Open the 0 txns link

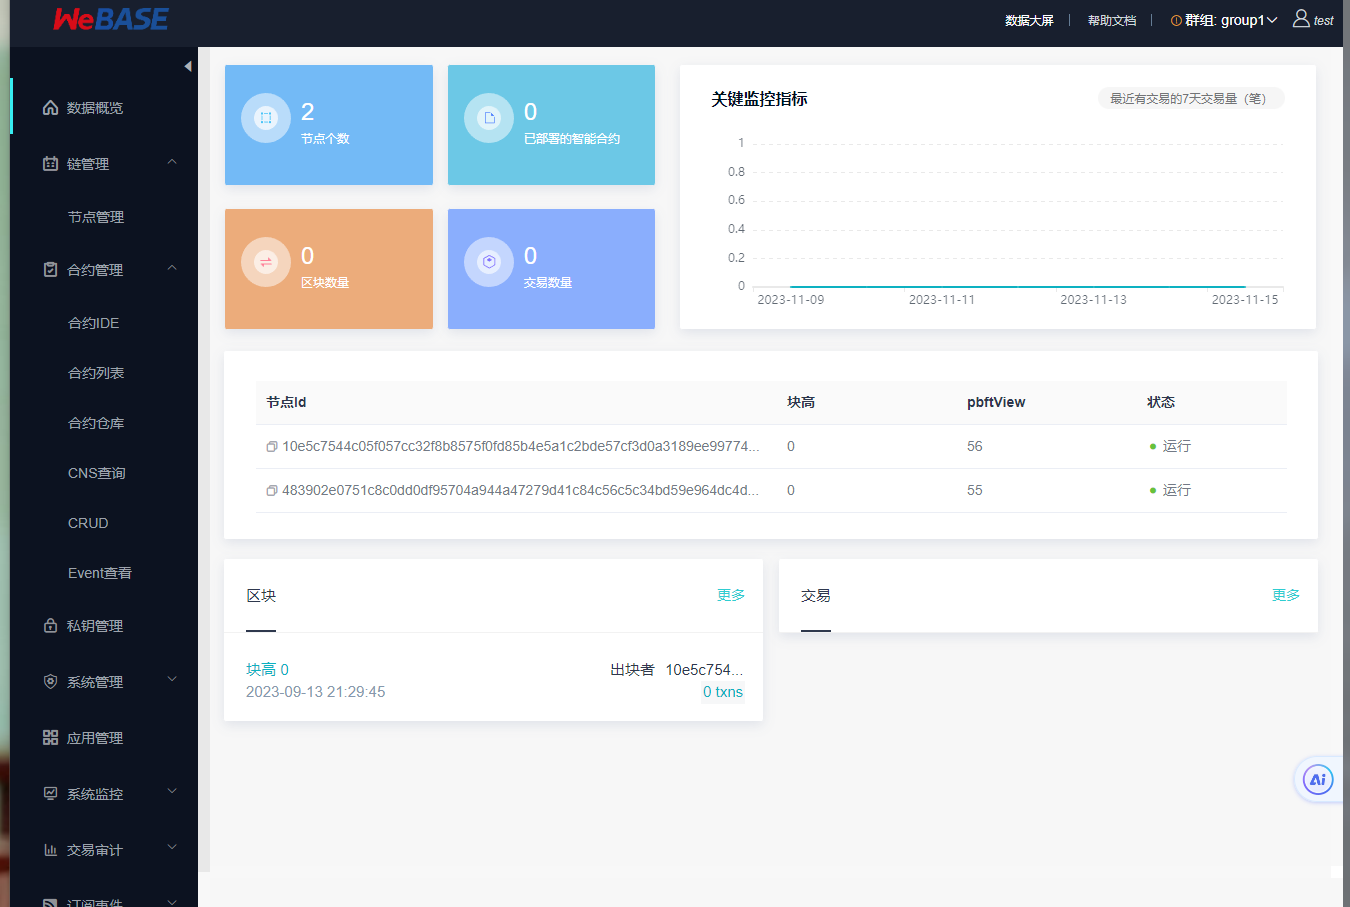(722, 691)
